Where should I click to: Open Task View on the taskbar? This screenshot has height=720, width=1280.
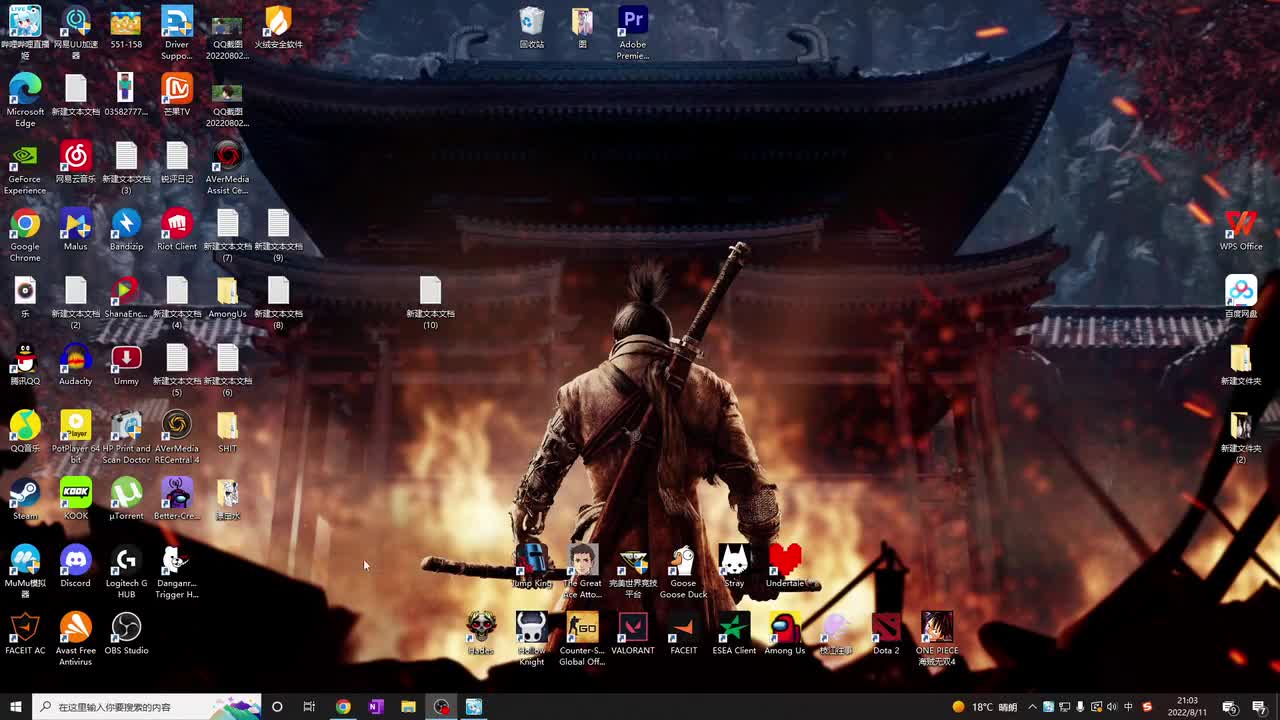(309, 707)
